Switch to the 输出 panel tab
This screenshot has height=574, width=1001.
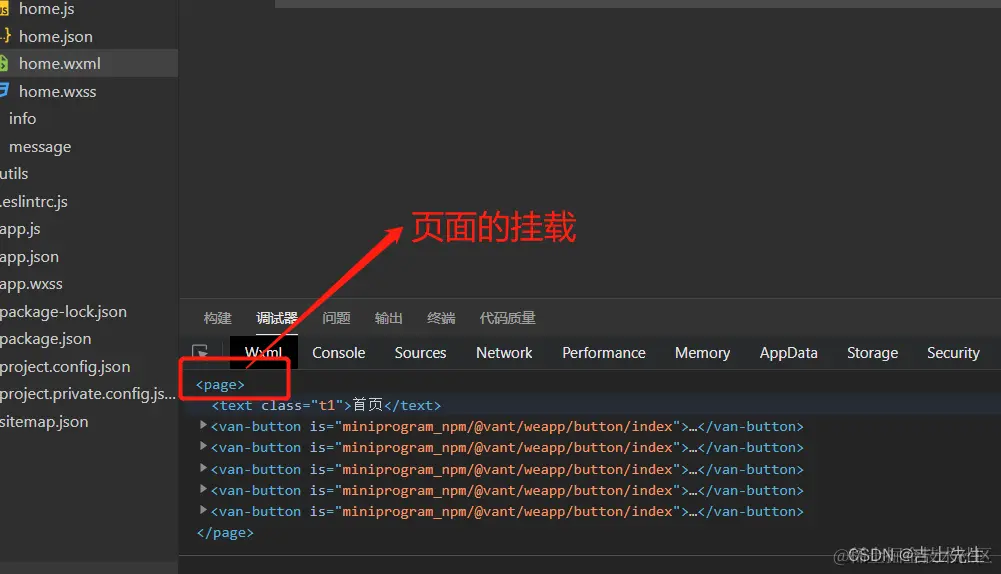[388, 318]
